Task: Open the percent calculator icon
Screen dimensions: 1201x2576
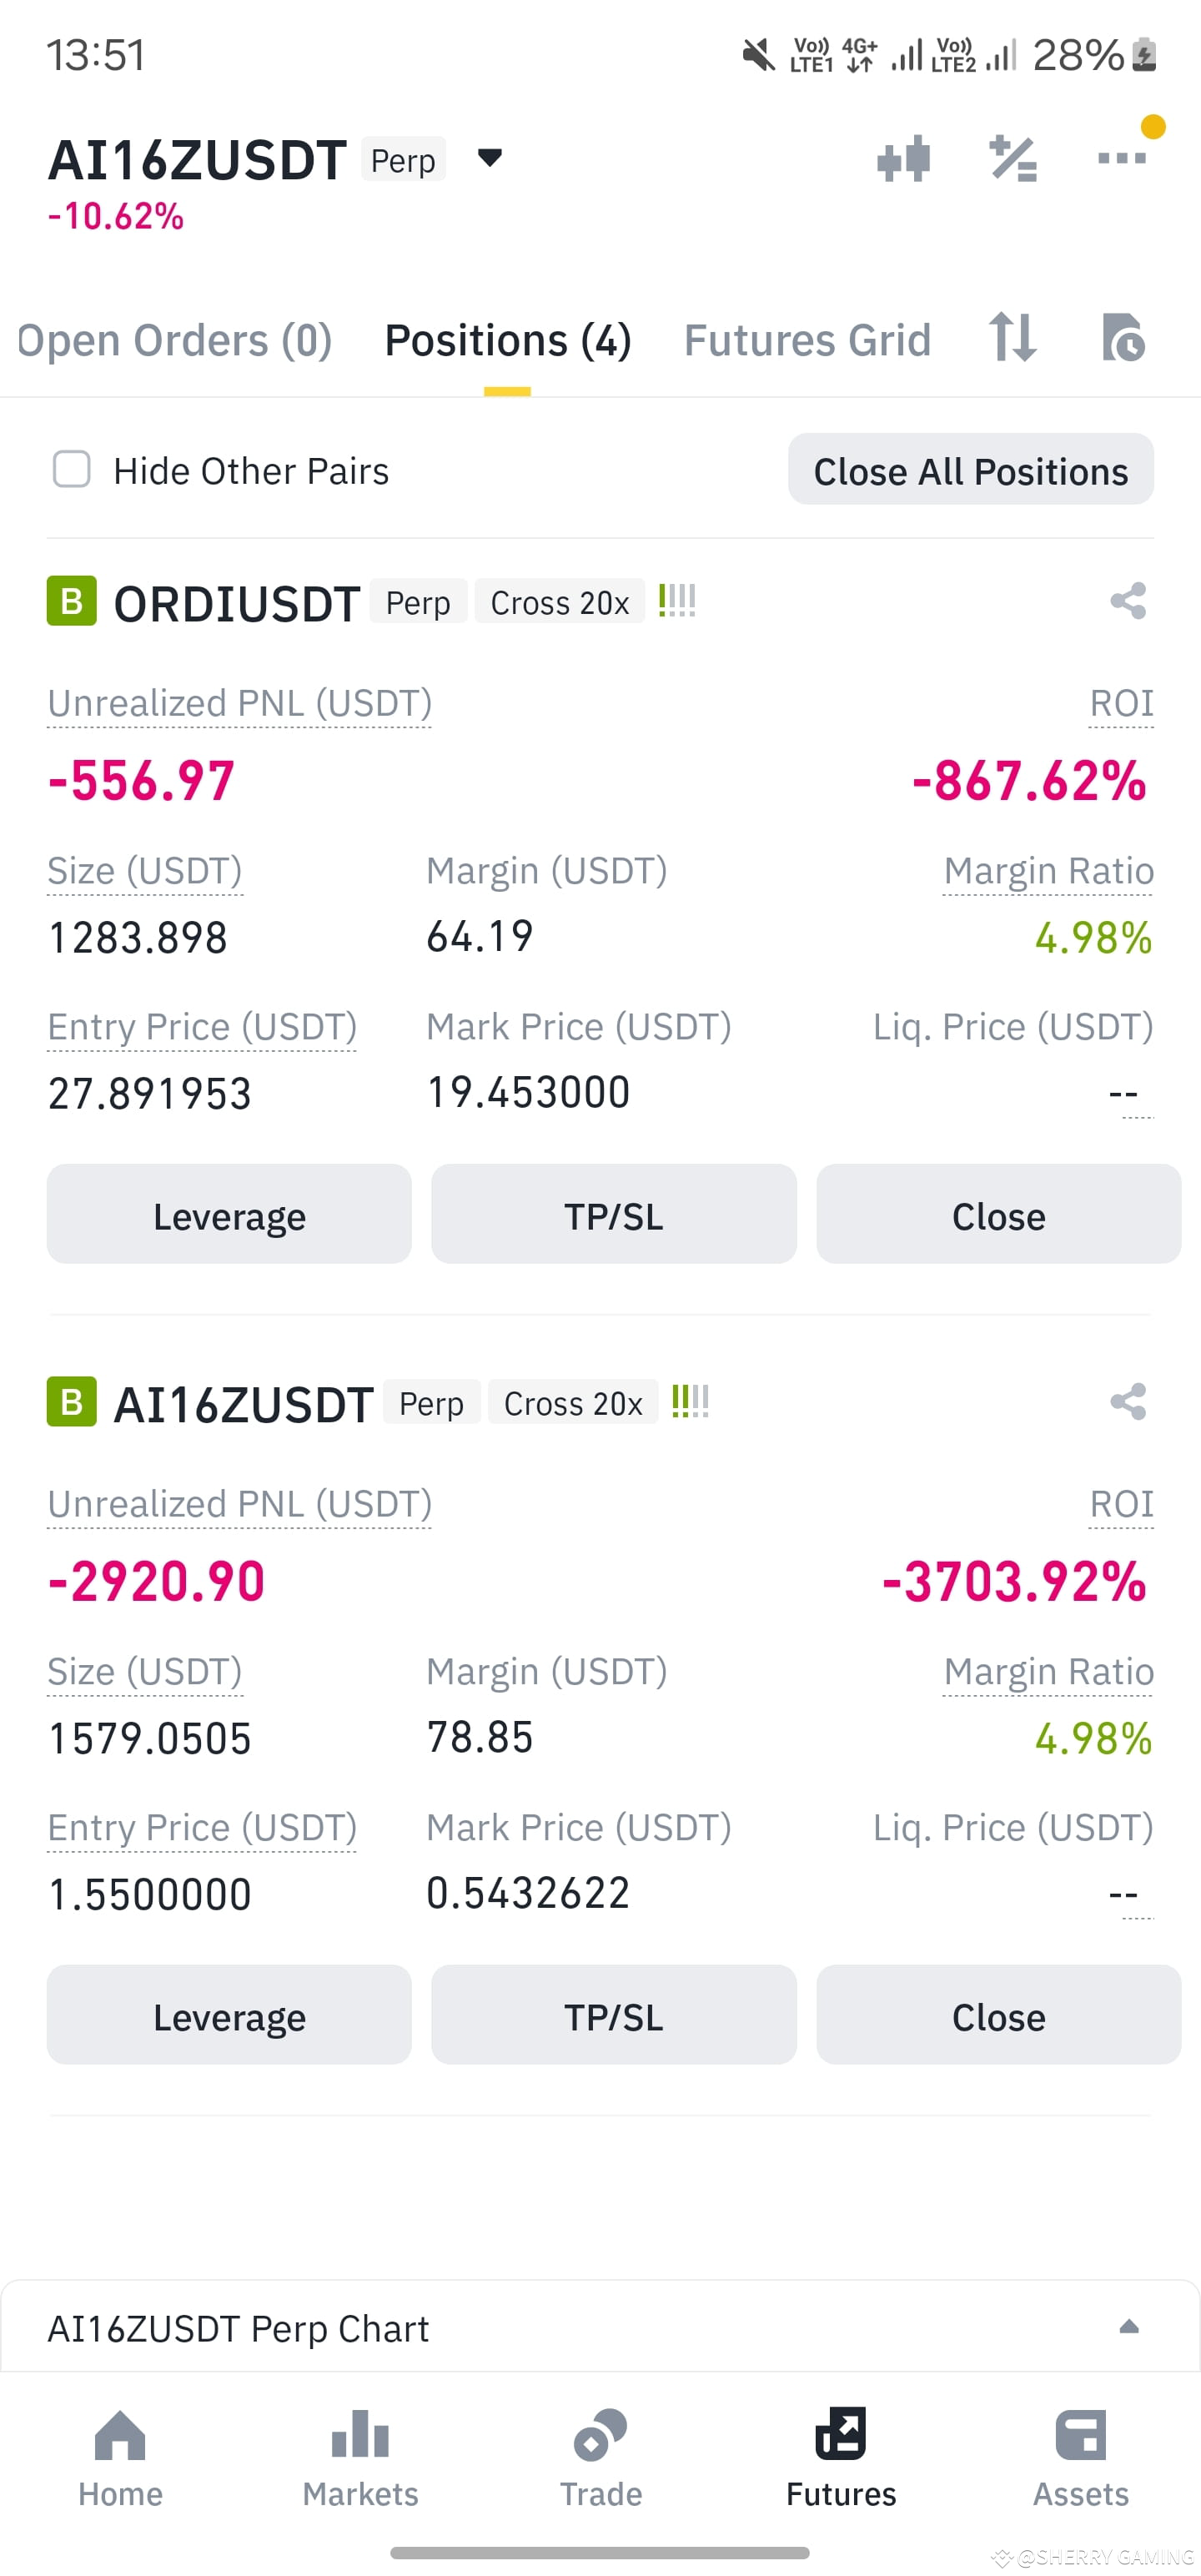Action: coord(1013,159)
